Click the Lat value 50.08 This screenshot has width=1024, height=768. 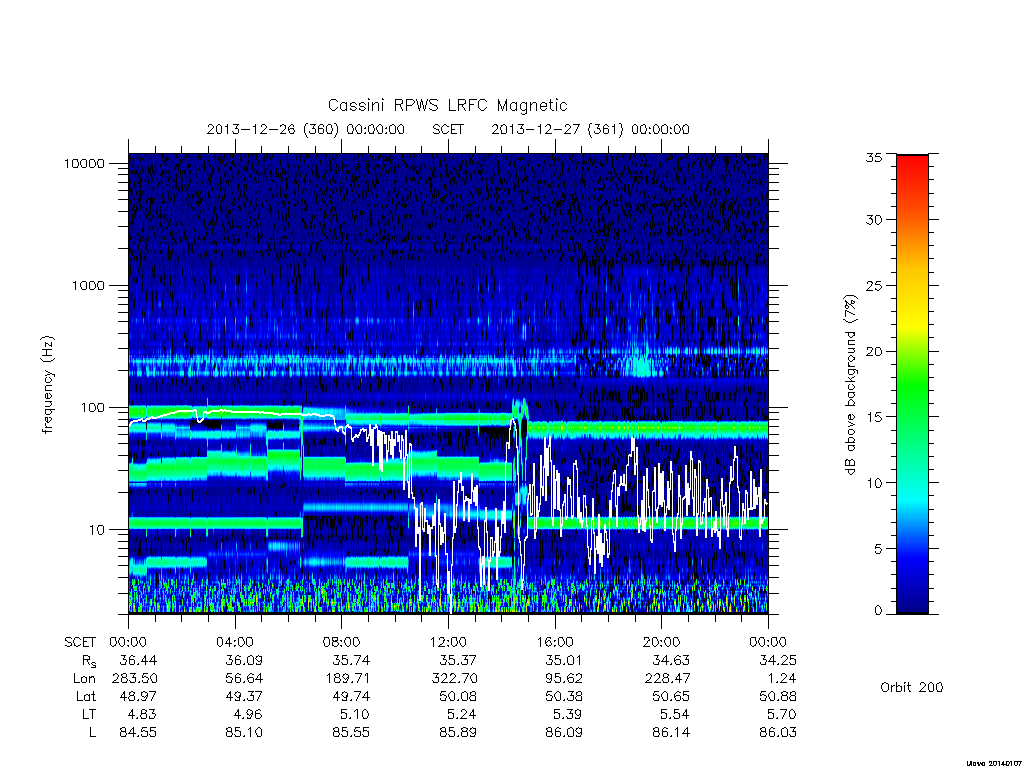click(x=458, y=696)
